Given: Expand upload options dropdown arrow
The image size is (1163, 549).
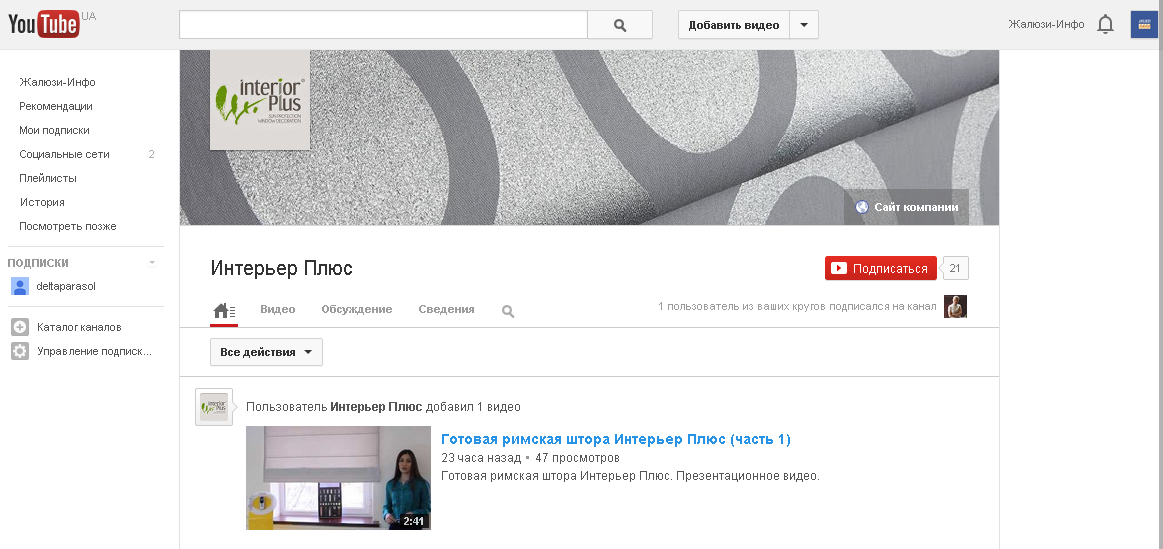Looking at the screenshot, I should pos(804,25).
